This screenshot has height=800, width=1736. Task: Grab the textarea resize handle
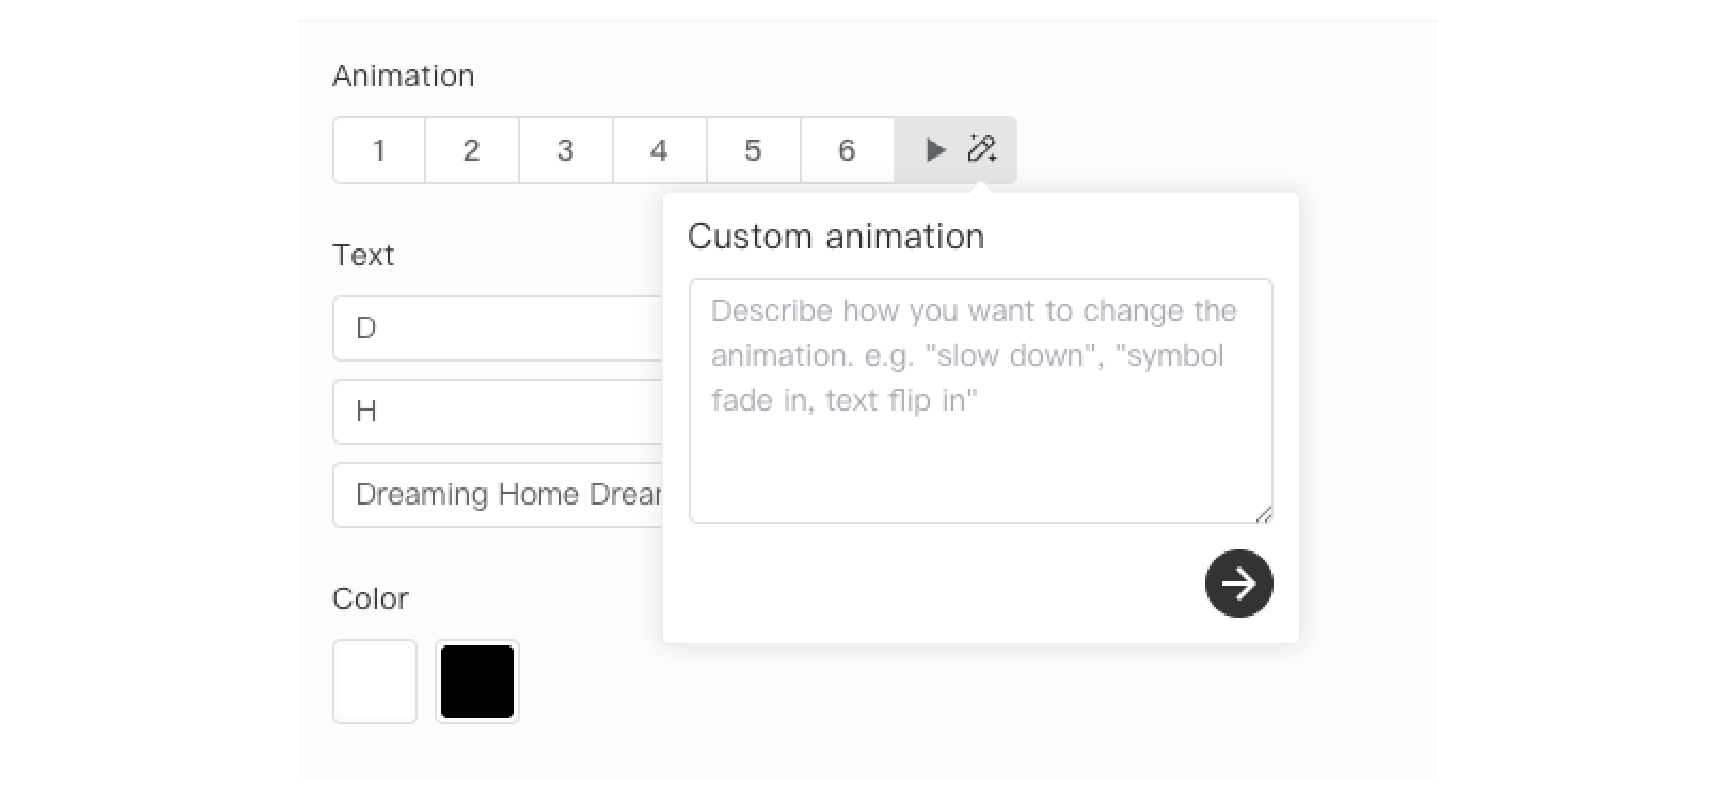coord(1263,514)
